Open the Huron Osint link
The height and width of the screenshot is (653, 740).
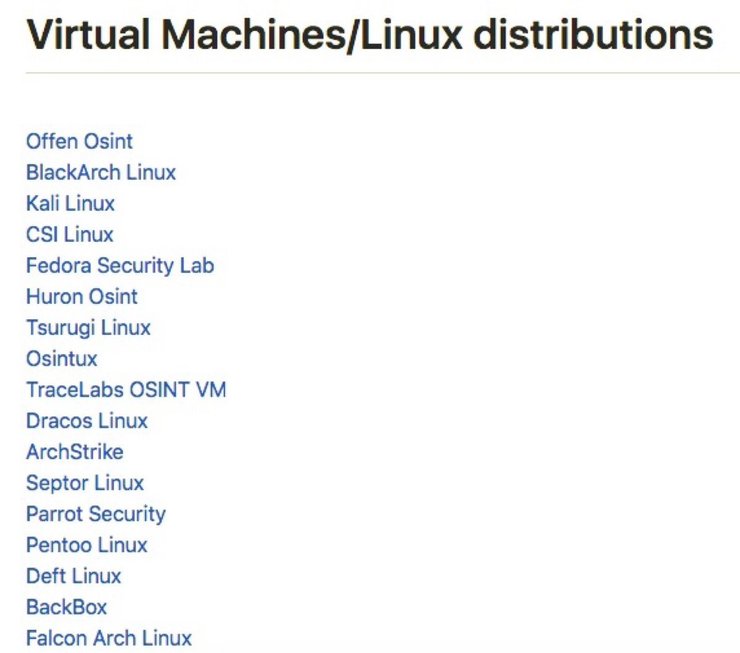point(82,297)
